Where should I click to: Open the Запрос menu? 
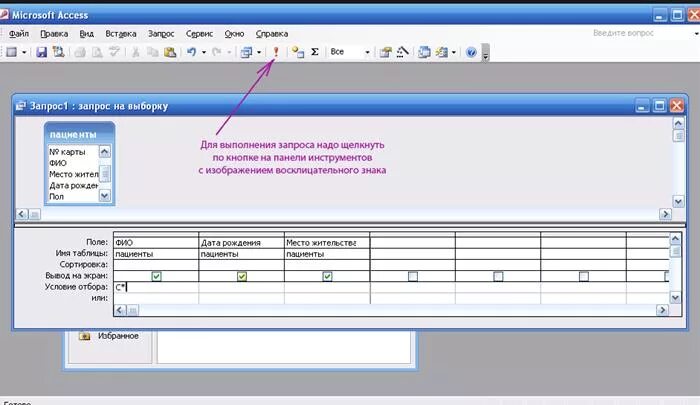(161, 33)
